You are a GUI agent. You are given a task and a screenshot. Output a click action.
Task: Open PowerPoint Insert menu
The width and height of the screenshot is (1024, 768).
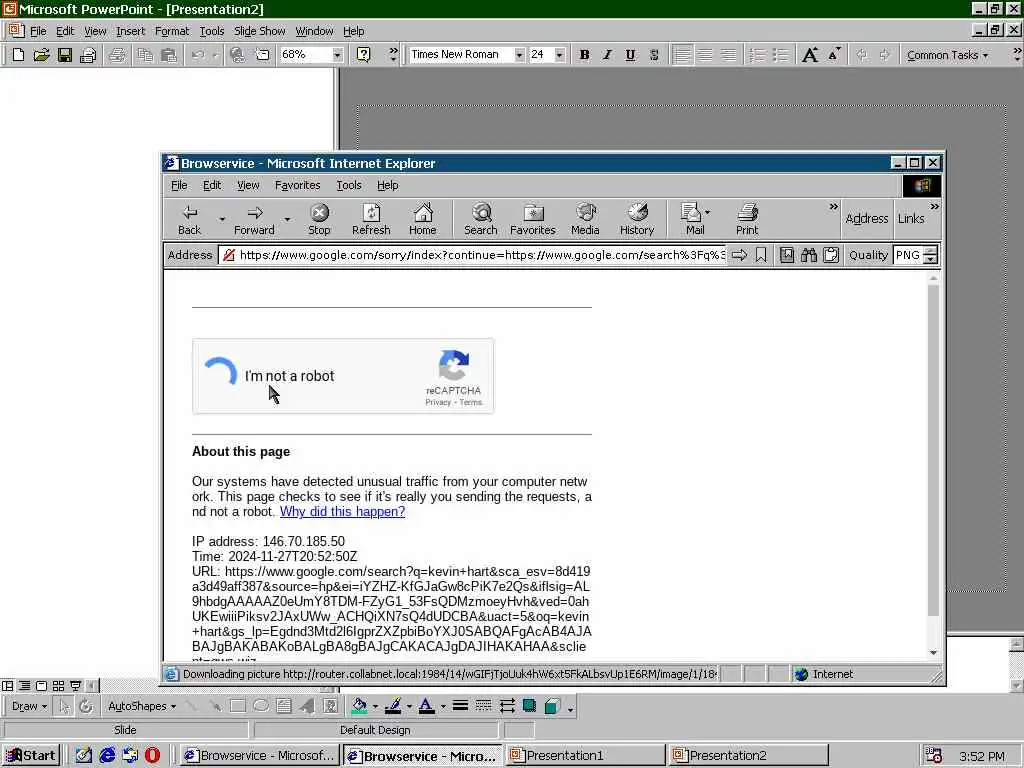pos(131,31)
